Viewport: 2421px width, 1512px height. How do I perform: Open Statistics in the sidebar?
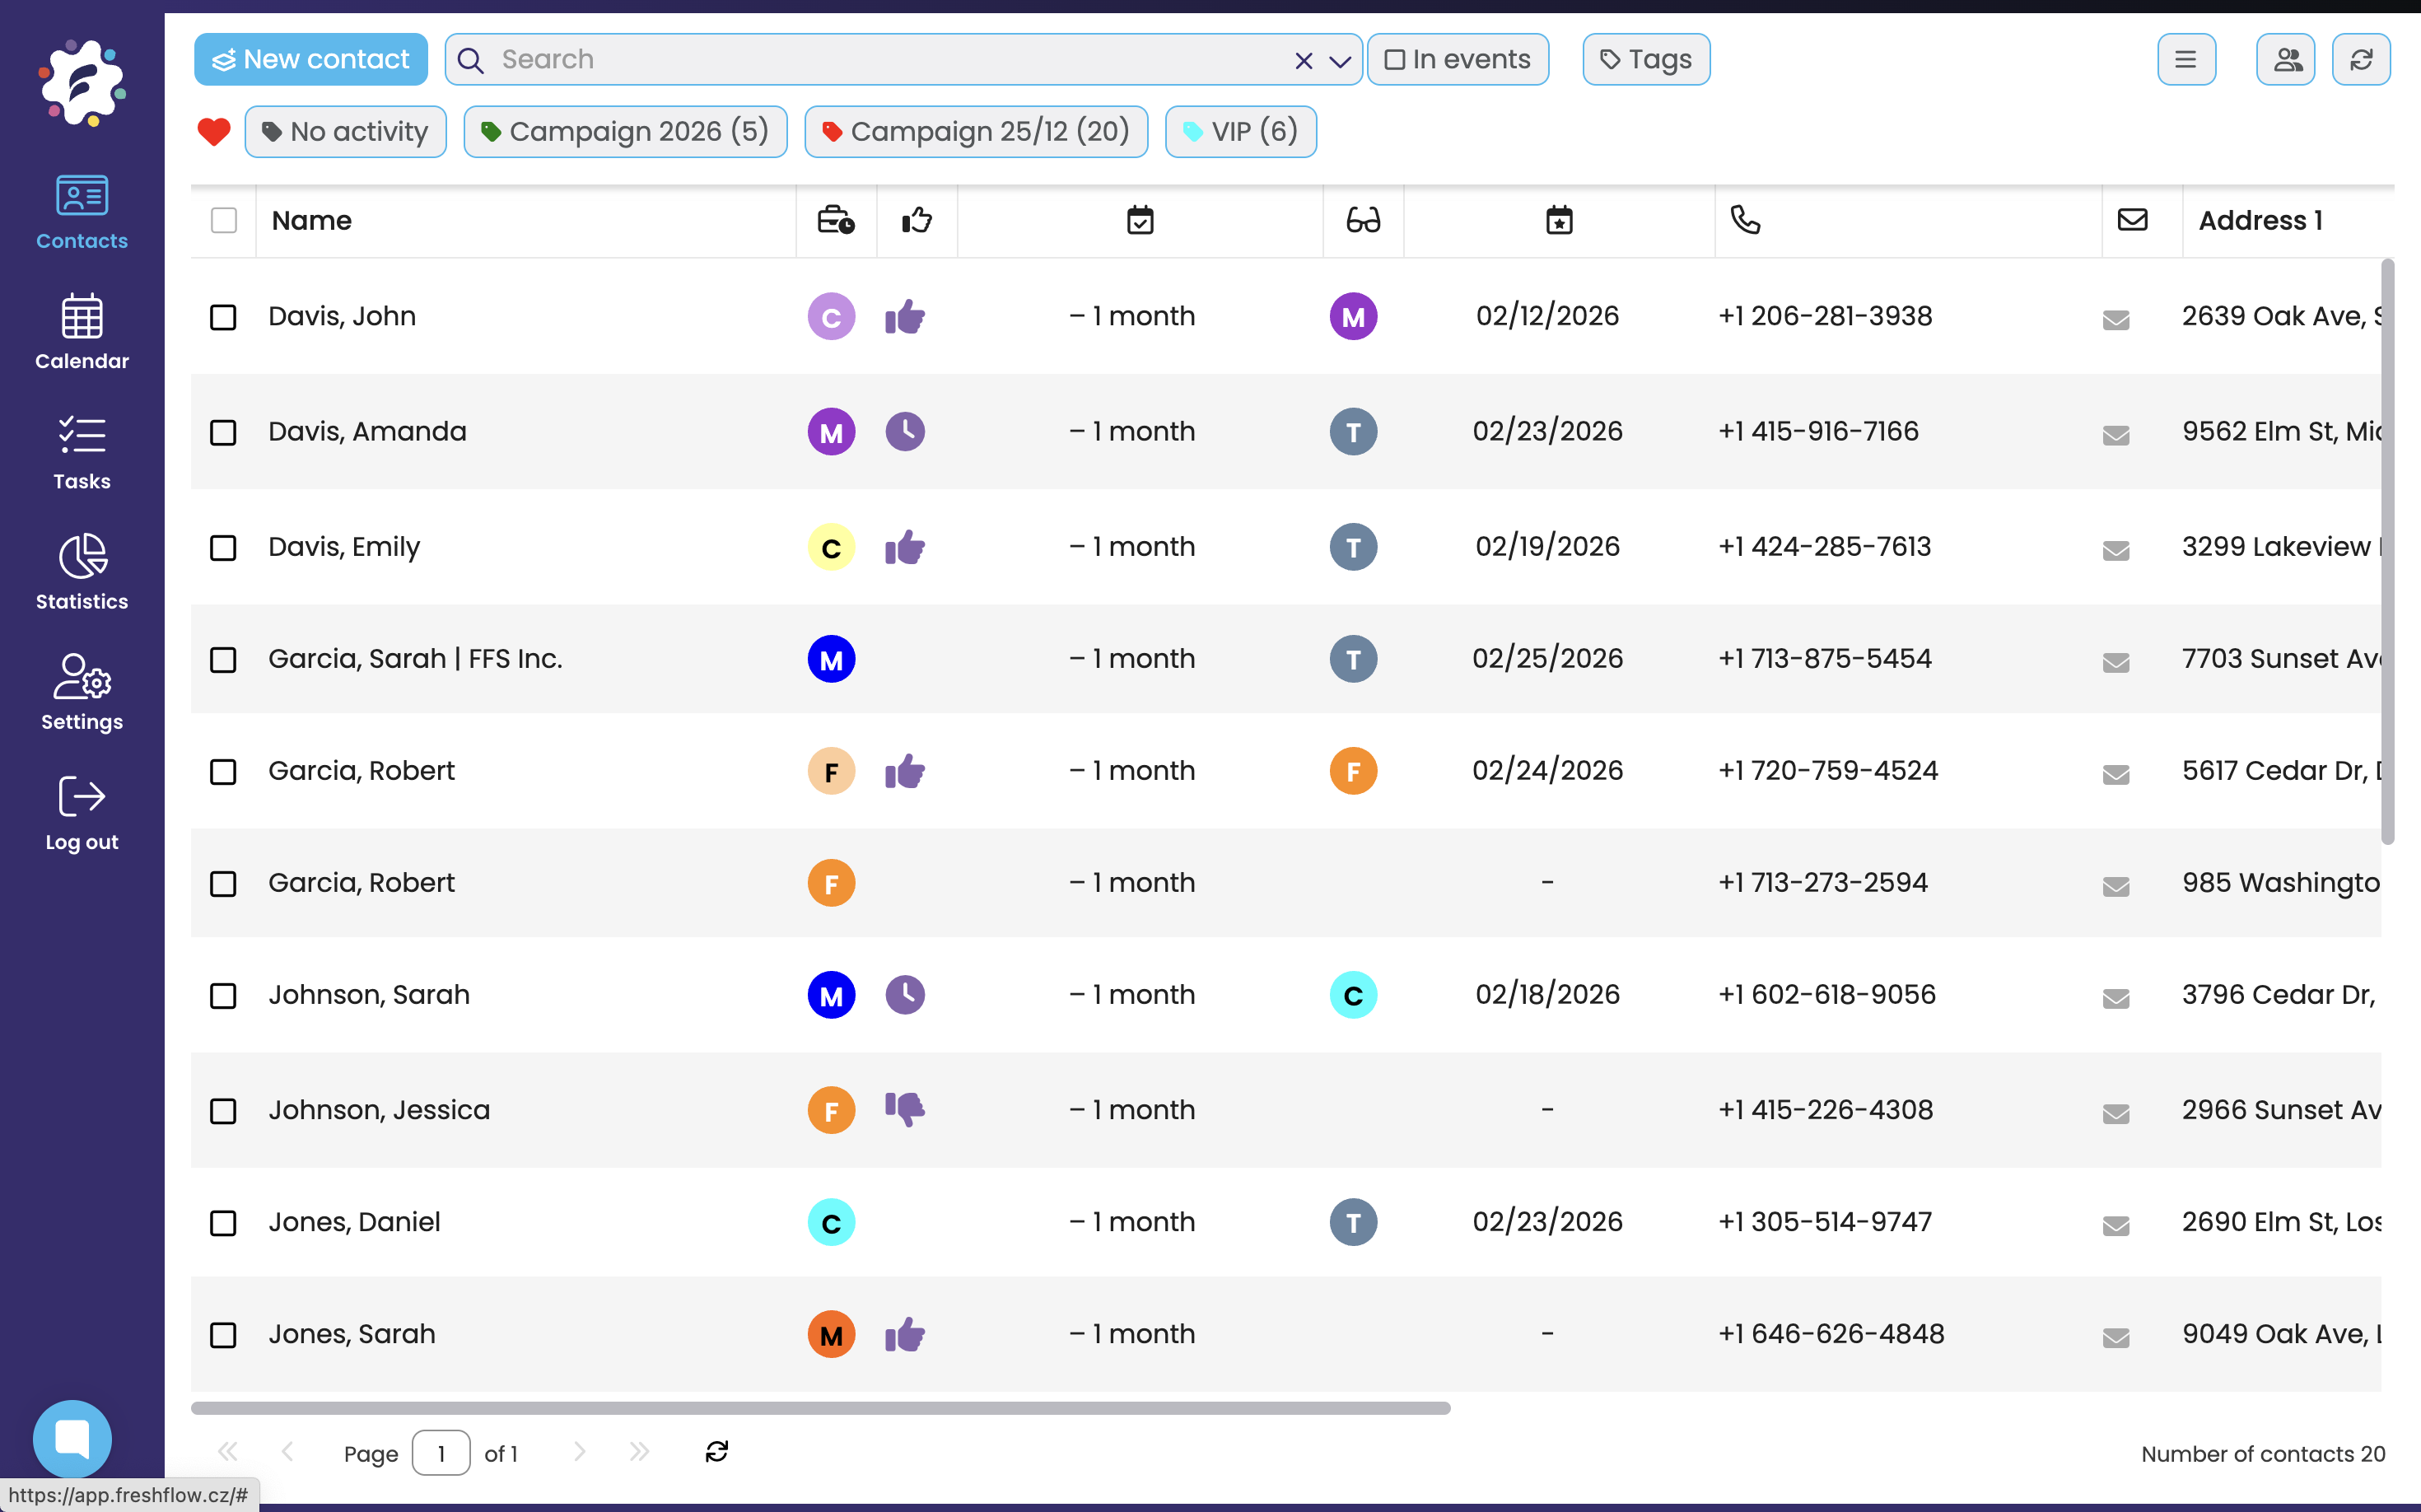coord(82,573)
